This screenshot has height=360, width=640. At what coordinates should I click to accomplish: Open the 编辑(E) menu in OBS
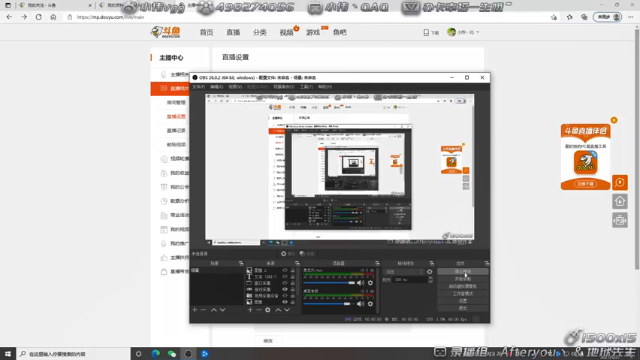[216, 87]
